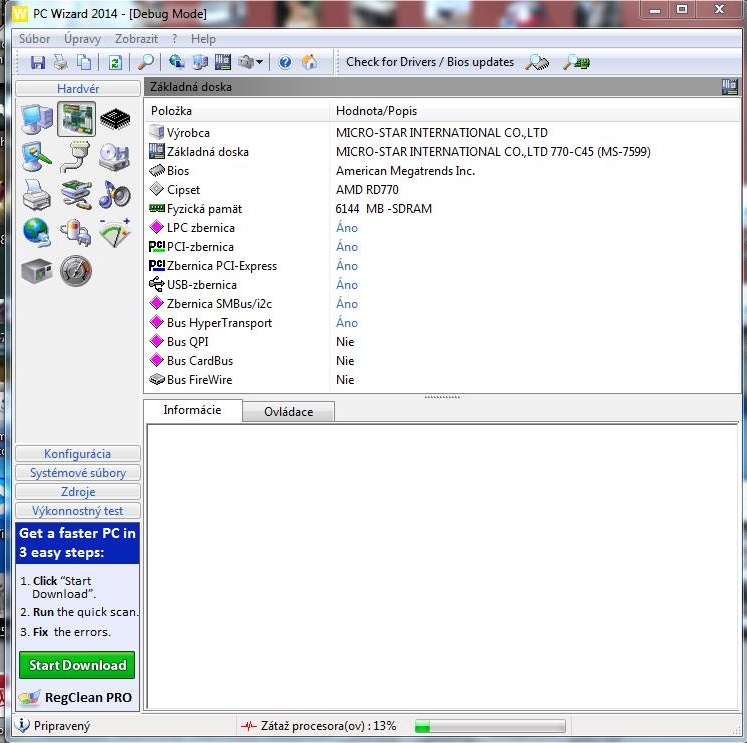Expand the Konfigurácia section
Image resolution: width=747 pixels, height=743 pixels.
(78, 454)
